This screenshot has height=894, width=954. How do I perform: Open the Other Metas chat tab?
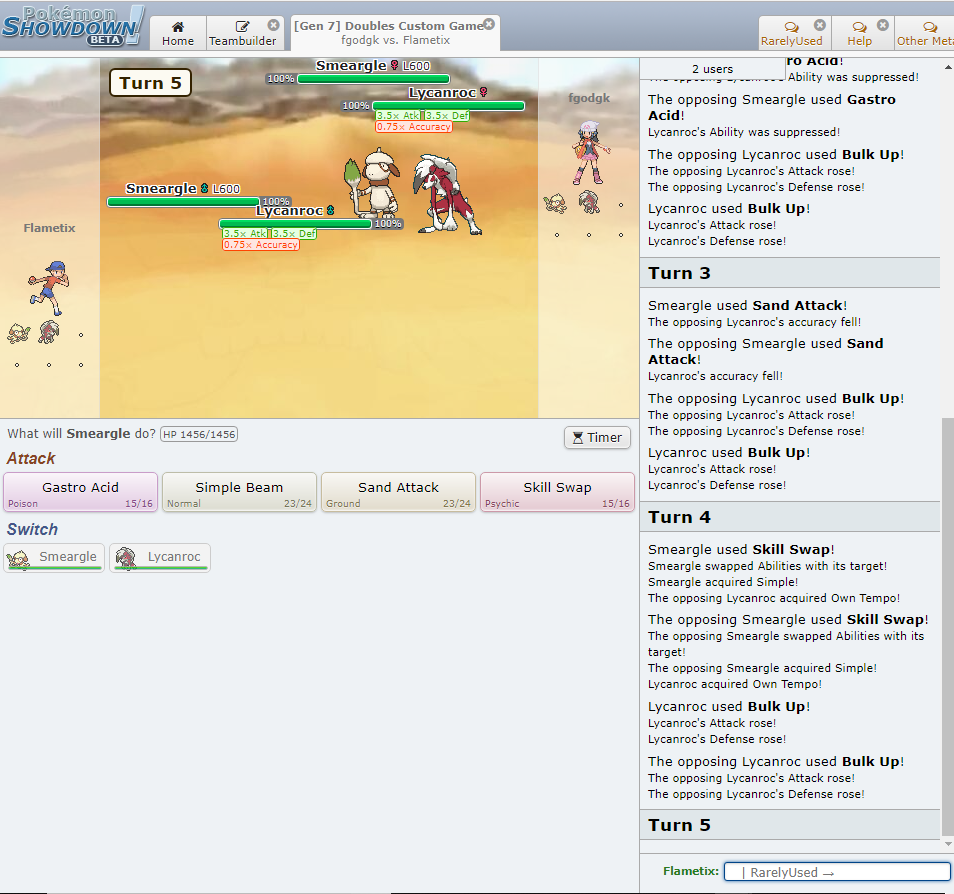click(925, 33)
